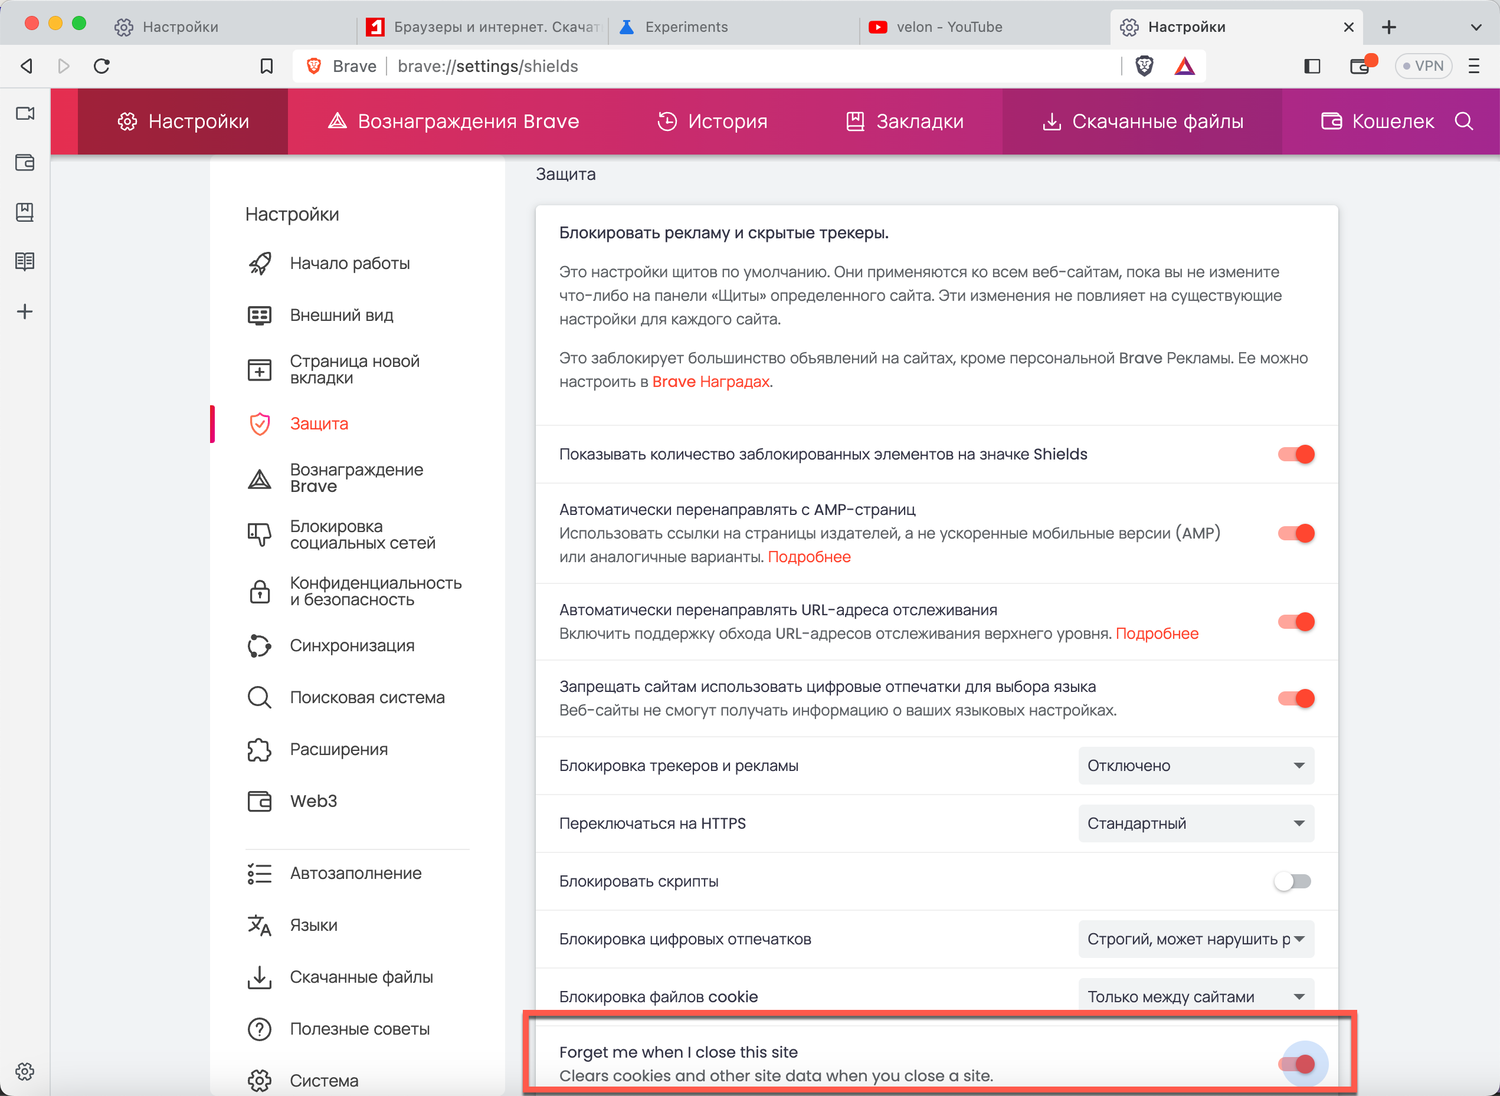This screenshot has width=1500, height=1096.
Task: Click the VPN button
Action: pyautogui.click(x=1423, y=66)
